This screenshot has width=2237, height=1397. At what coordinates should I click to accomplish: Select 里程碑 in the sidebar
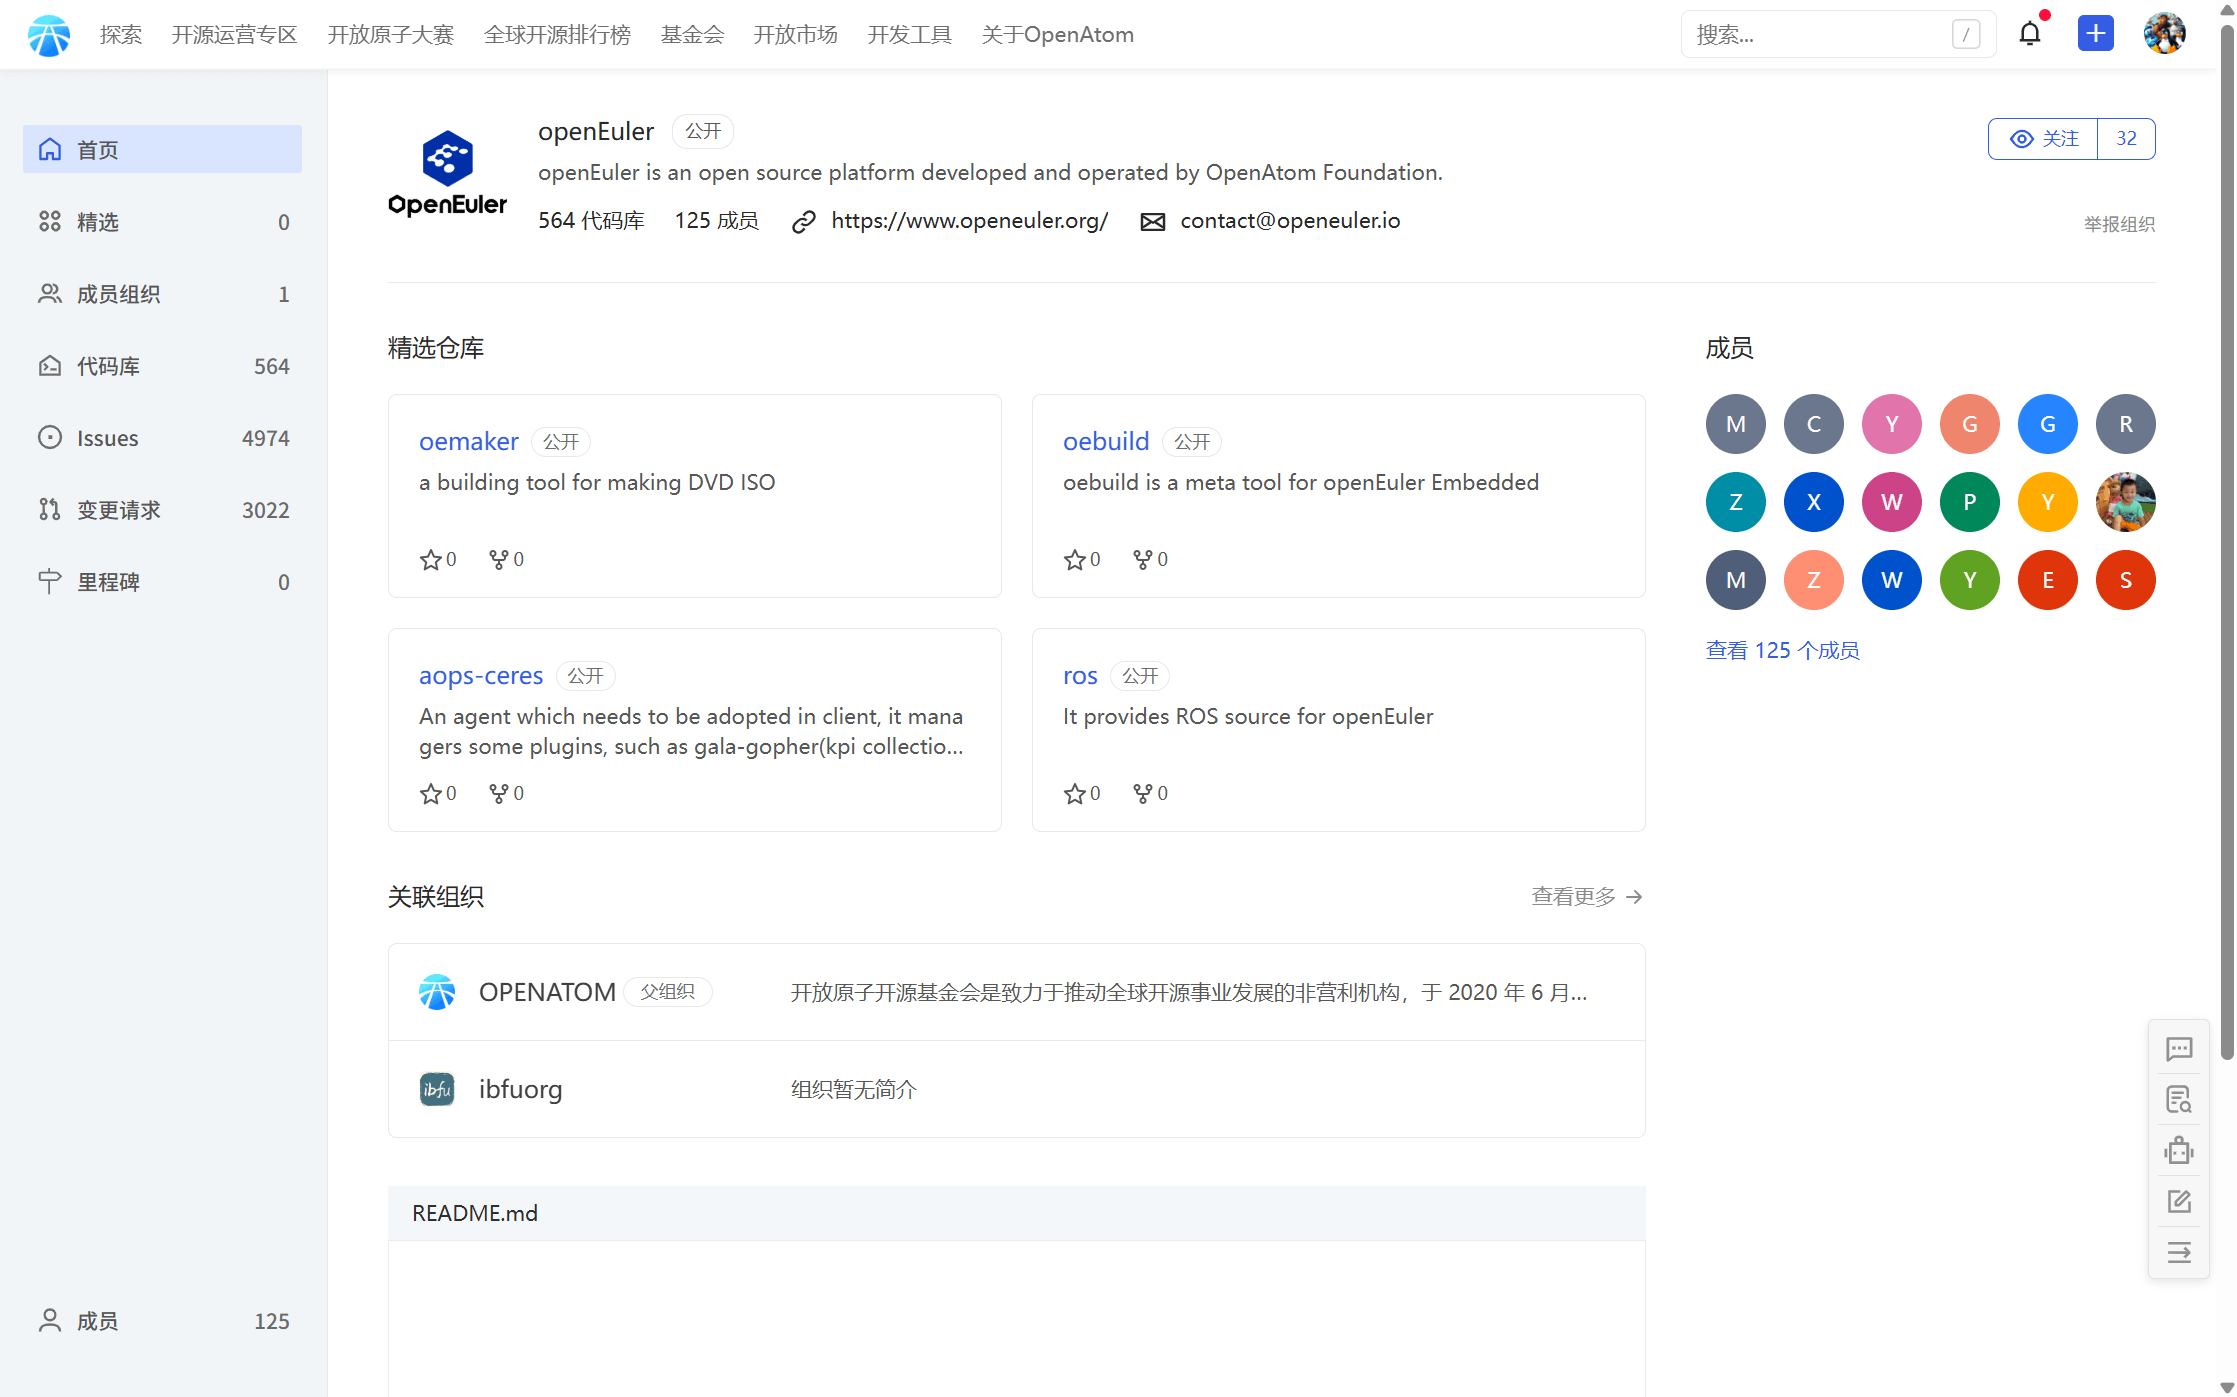tap(162, 582)
